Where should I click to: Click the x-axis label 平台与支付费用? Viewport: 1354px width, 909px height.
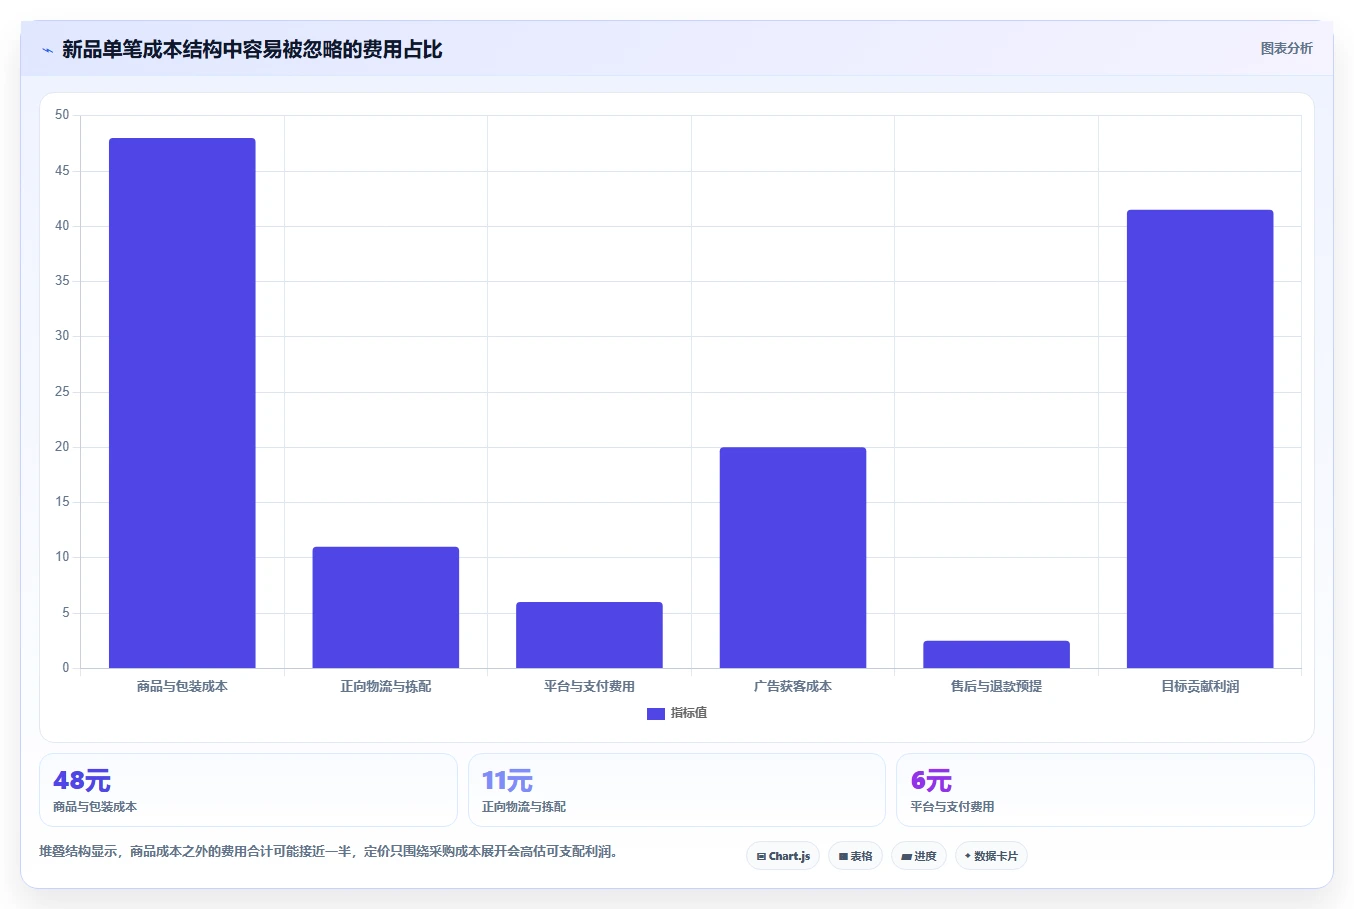[589, 686]
